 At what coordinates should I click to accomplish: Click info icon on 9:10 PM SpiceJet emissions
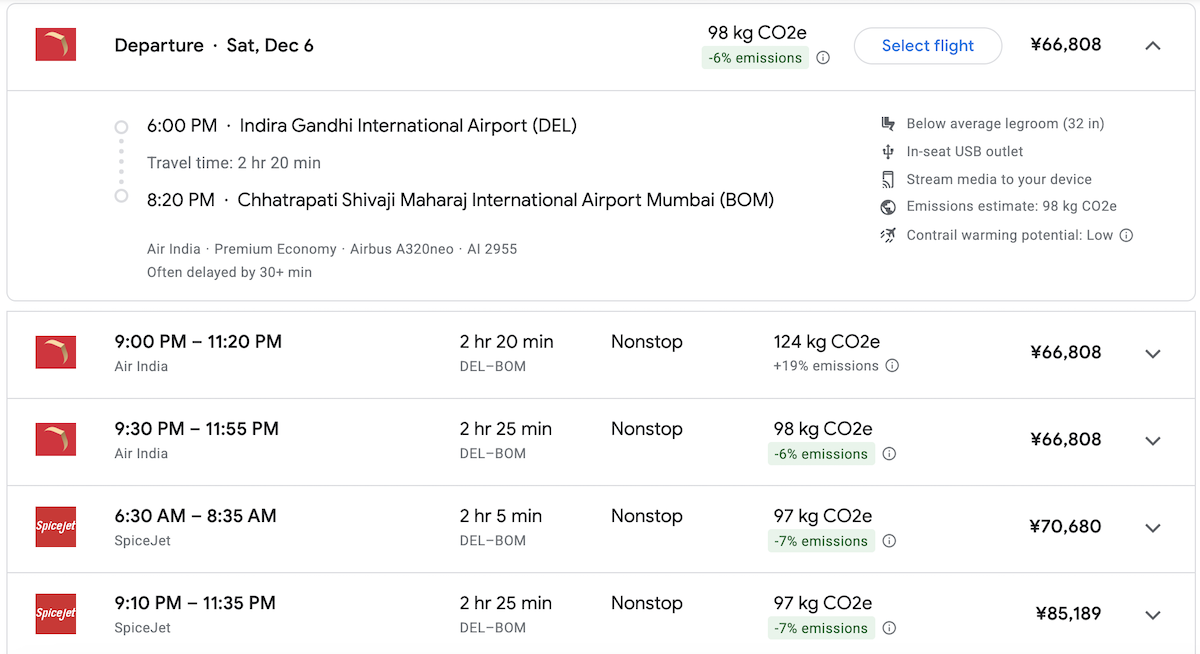click(x=889, y=628)
